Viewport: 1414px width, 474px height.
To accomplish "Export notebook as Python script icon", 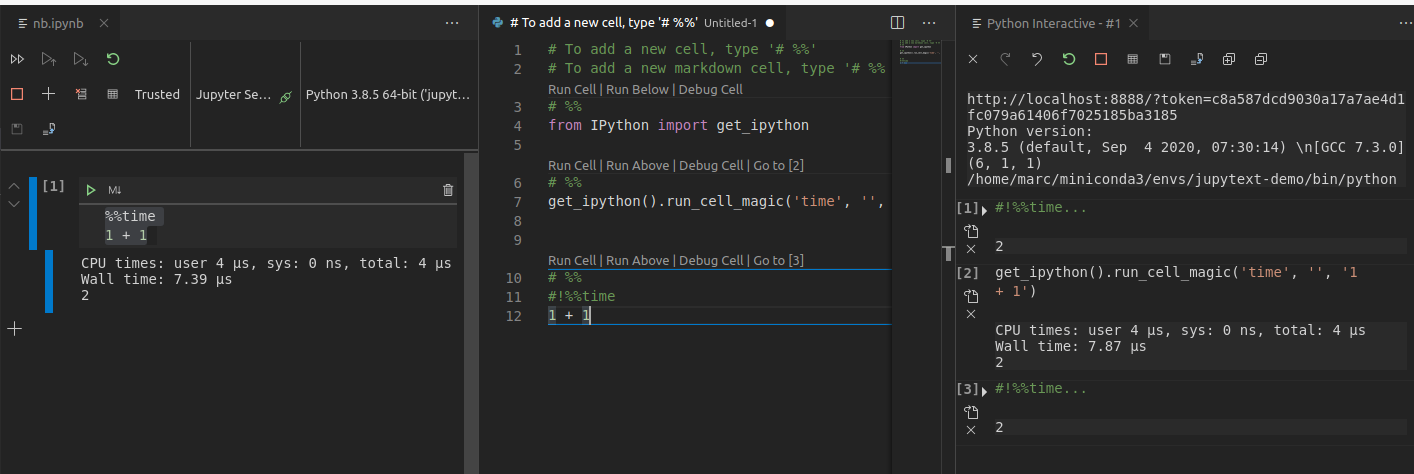I will [x=48, y=129].
